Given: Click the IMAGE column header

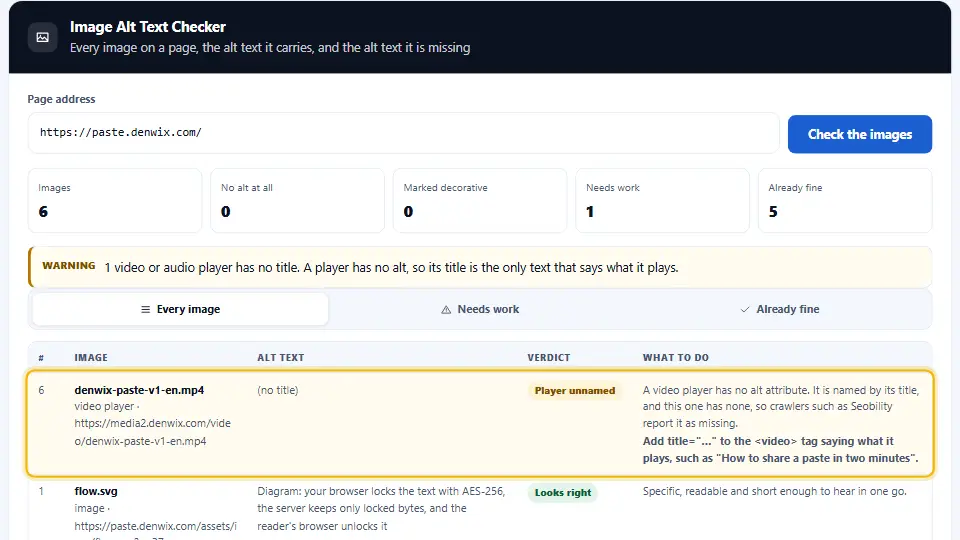Looking at the screenshot, I should [91, 358].
